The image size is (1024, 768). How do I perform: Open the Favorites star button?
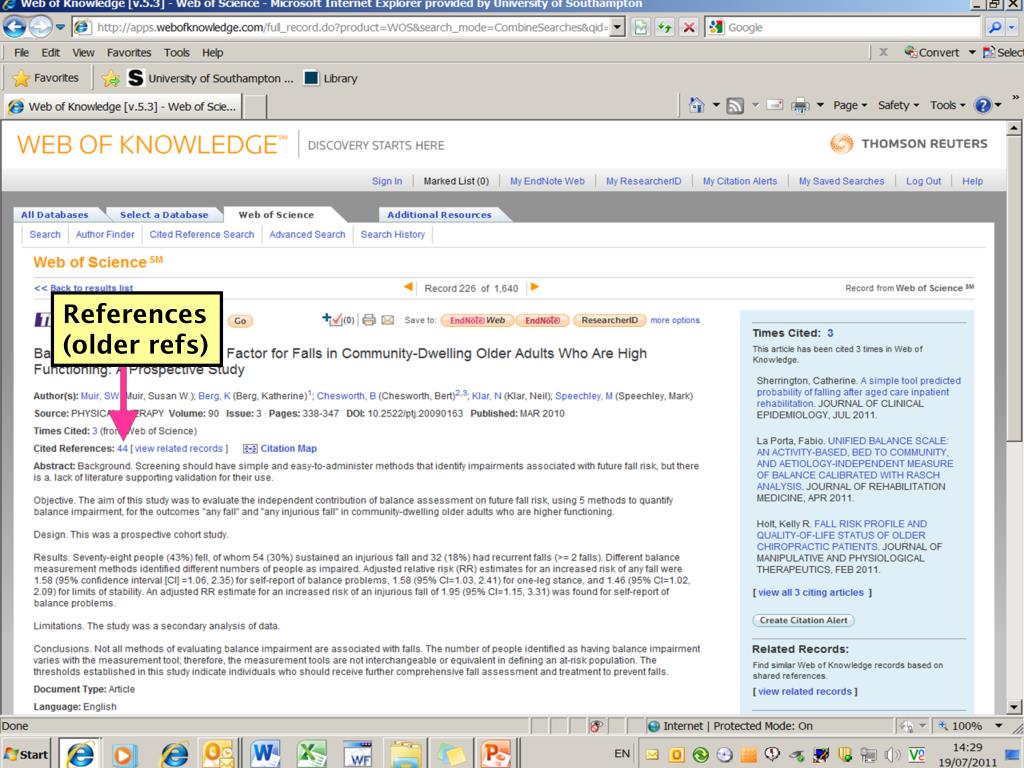(x=45, y=78)
